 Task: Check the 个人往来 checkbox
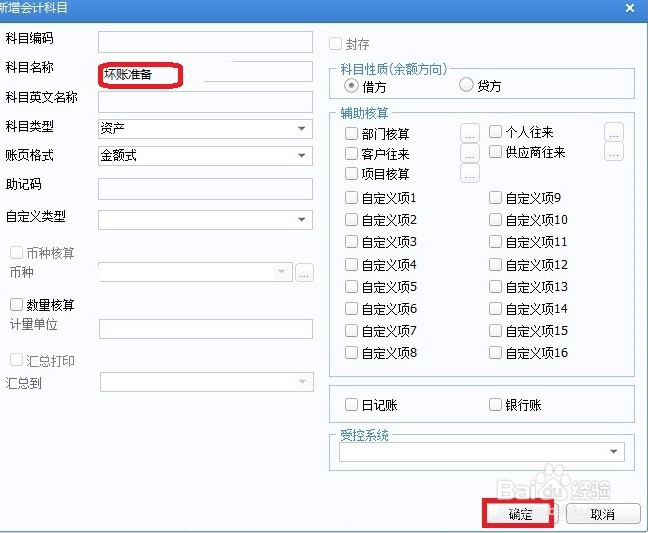(x=495, y=131)
